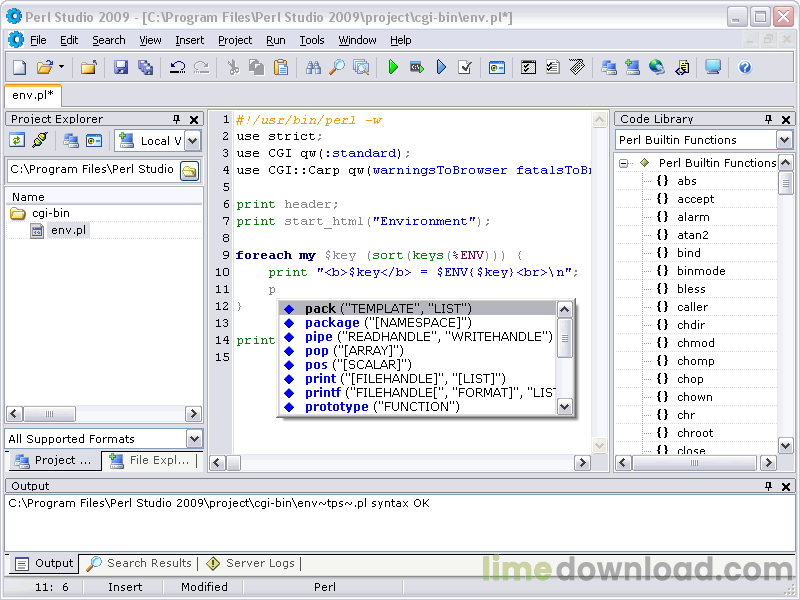Toggle the Output panel pin
The image size is (800, 600).
click(x=769, y=486)
